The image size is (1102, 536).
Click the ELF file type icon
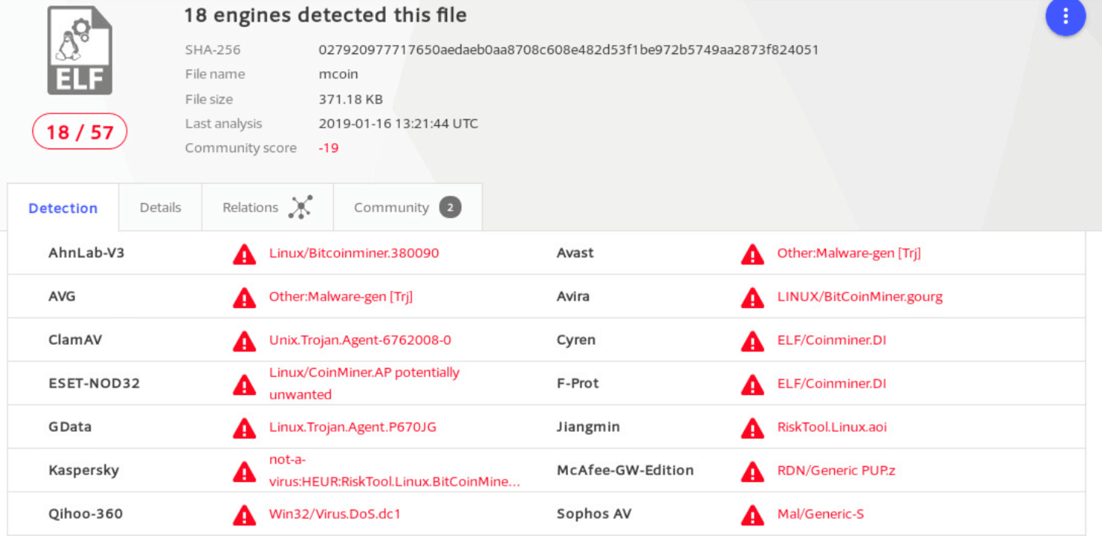tap(79, 51)
